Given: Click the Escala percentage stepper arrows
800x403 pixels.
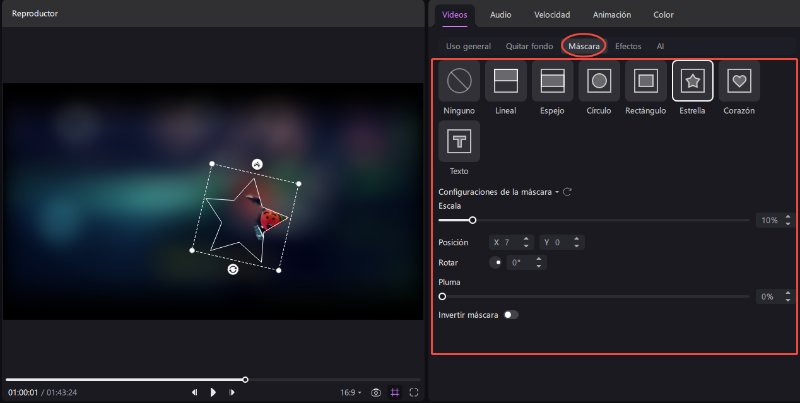Looking at the screenshot, I should (x=788, y=220).
